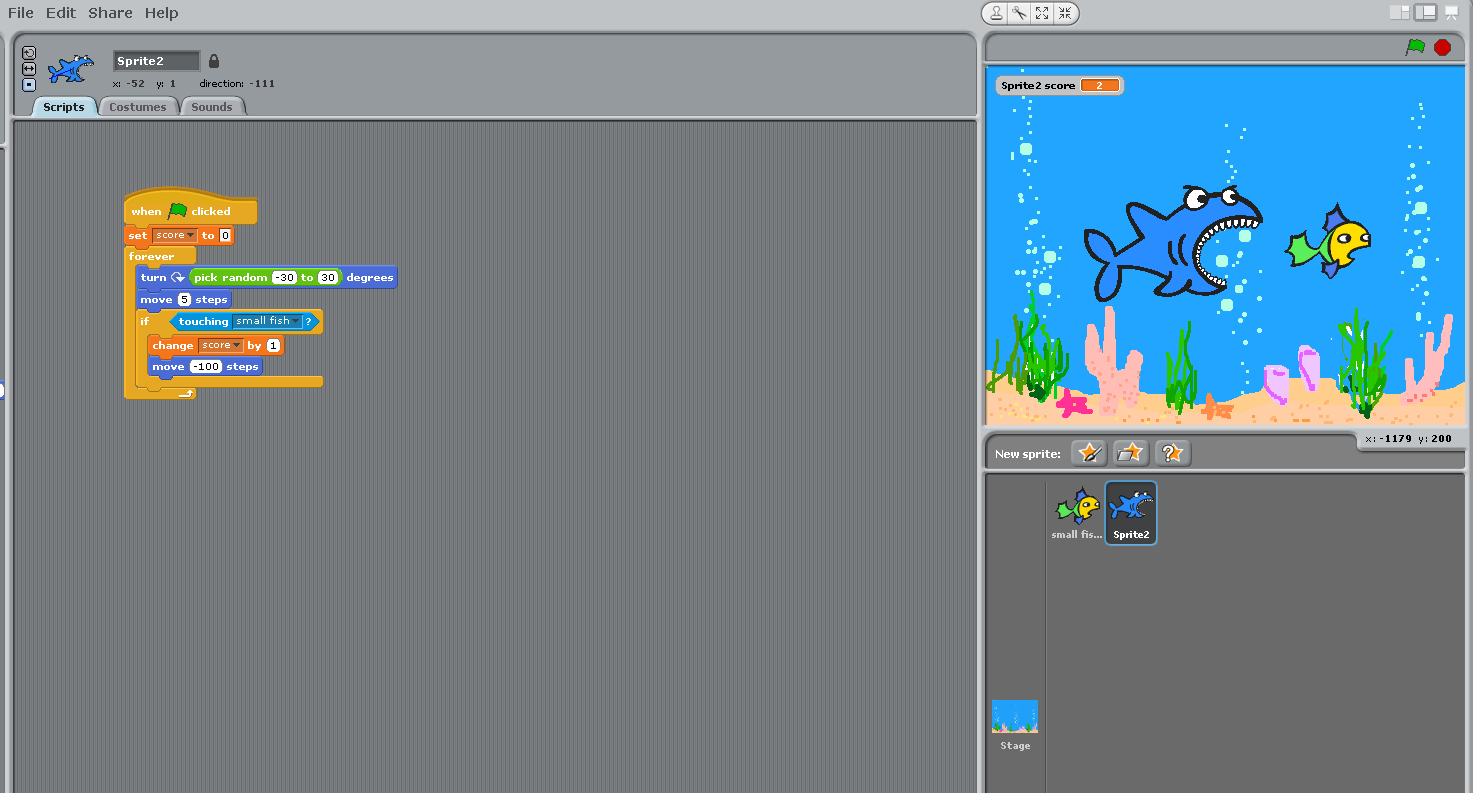Select the Shrink sprite tool
The image size is (1473, 793).
pos(1065,13)
